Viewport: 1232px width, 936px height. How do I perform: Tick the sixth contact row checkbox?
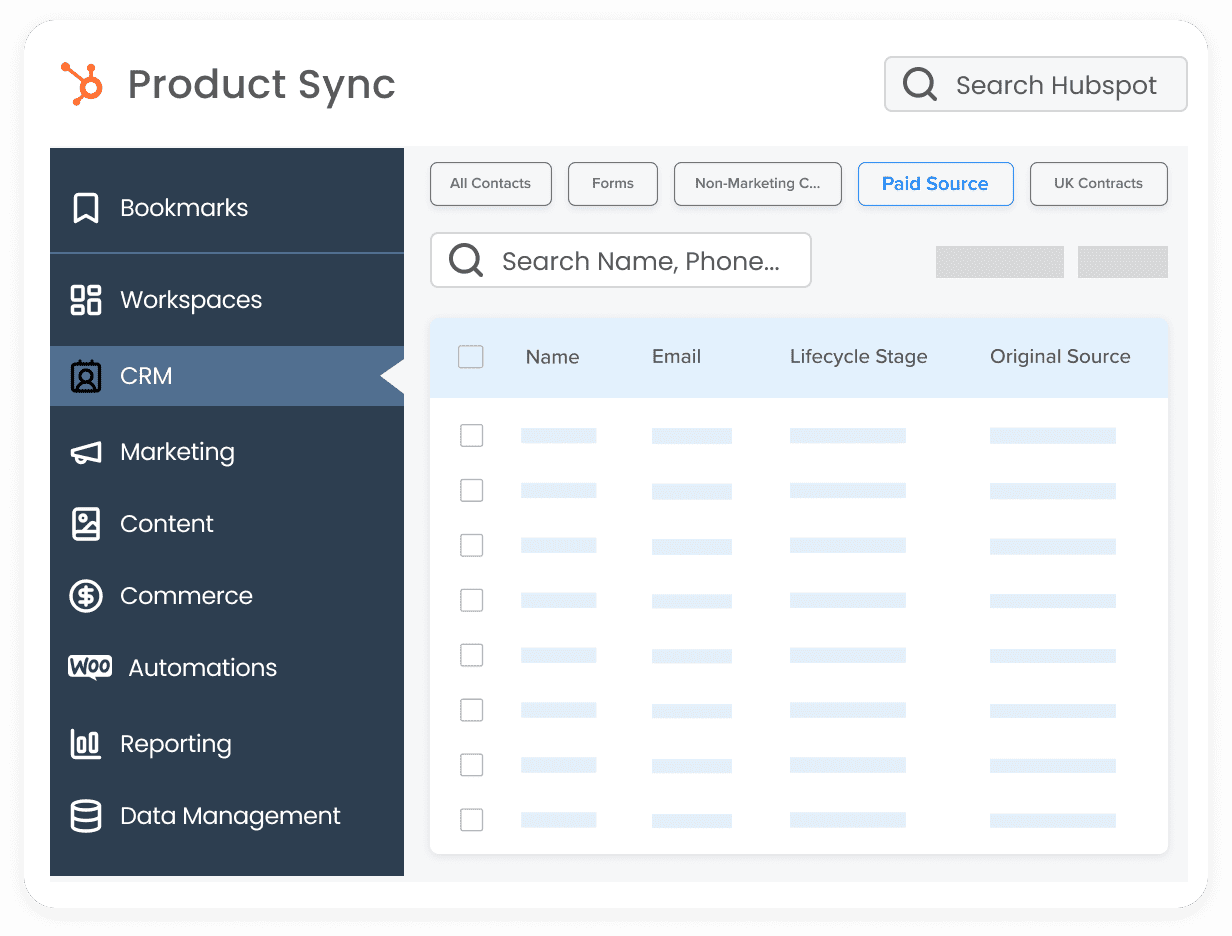coord(471,710)
